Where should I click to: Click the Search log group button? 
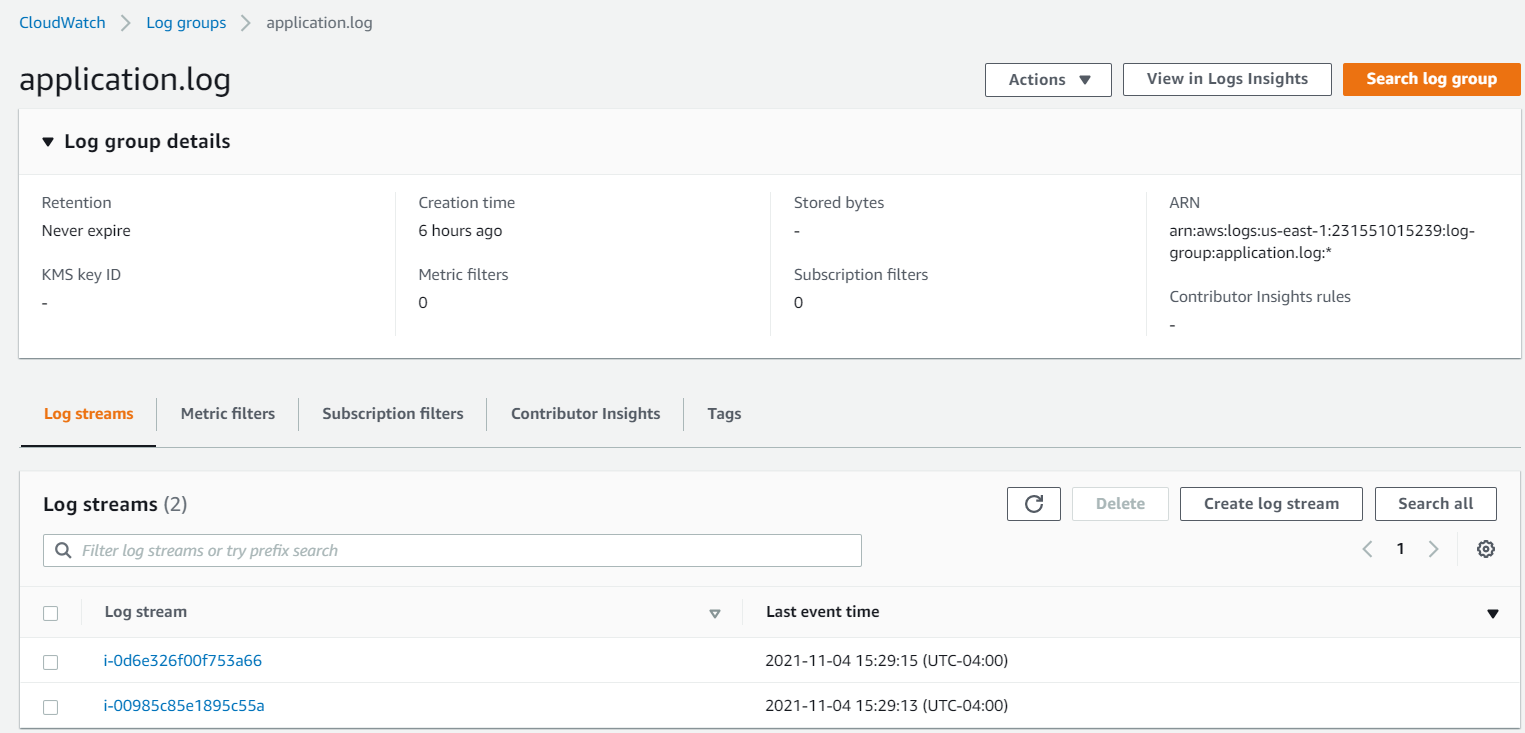[1431, 79]
